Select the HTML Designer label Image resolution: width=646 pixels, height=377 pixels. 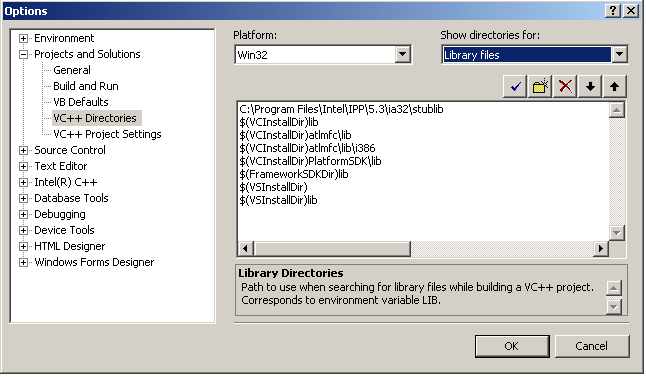click(x=69, y=246)
